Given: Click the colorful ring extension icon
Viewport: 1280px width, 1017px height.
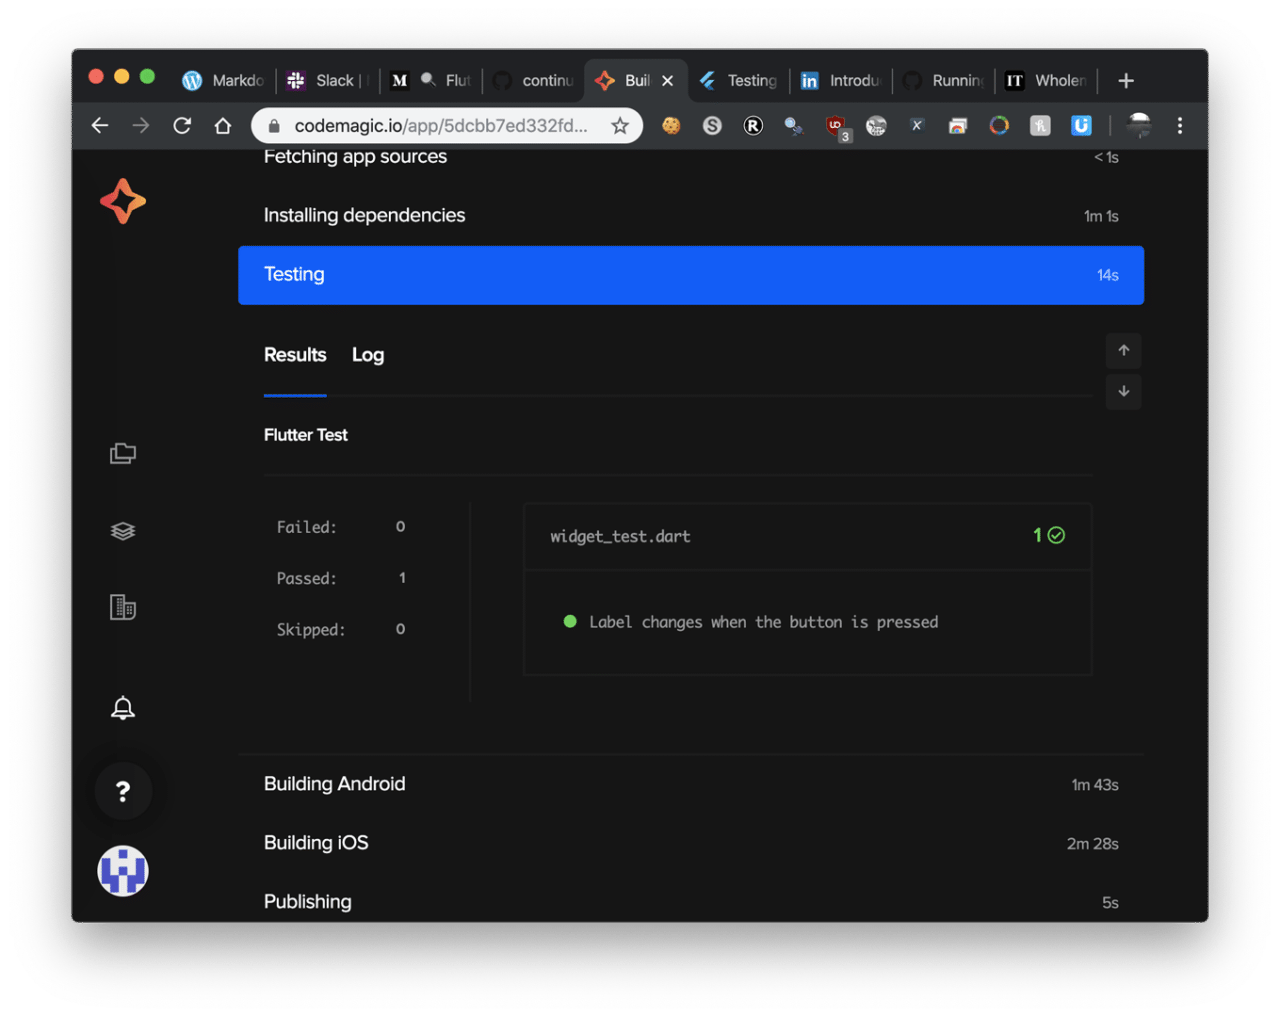Looking at the screenshot, I should pyautogui.click(x=999, y=125).
